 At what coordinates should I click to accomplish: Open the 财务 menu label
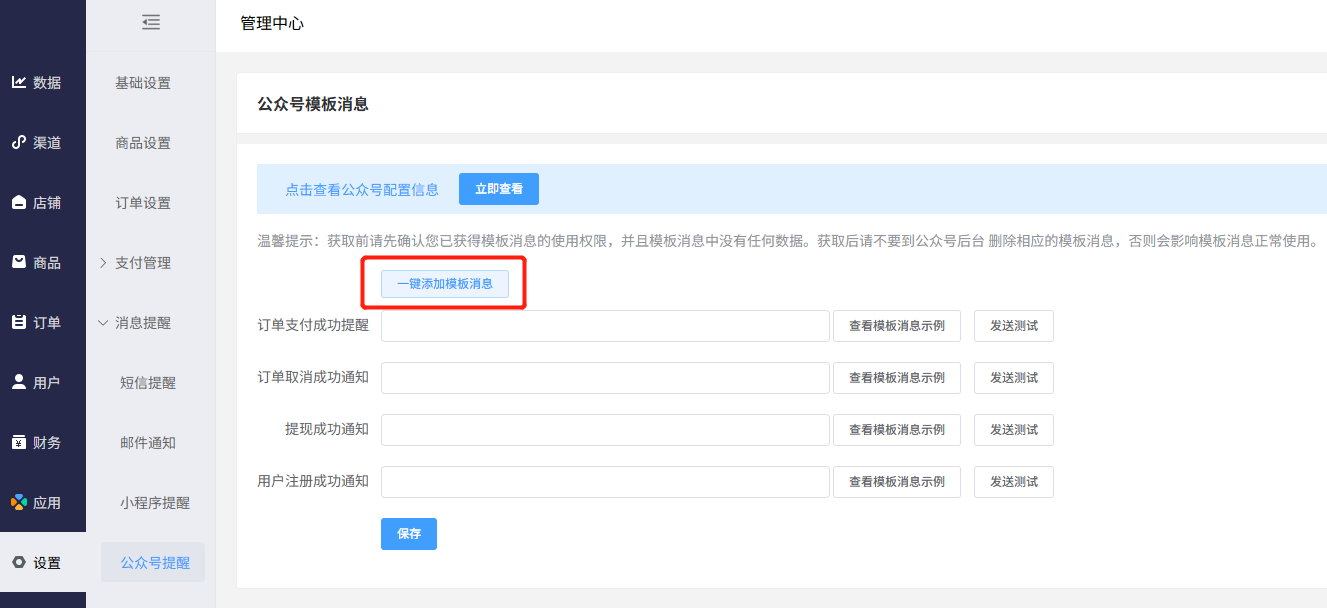[47, 443]
